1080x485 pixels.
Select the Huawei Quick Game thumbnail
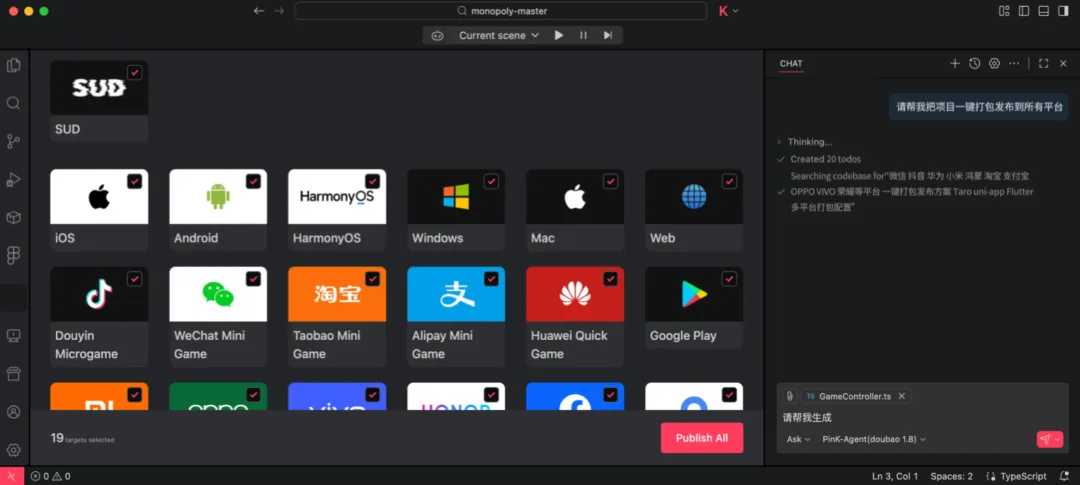coord(575,294)
